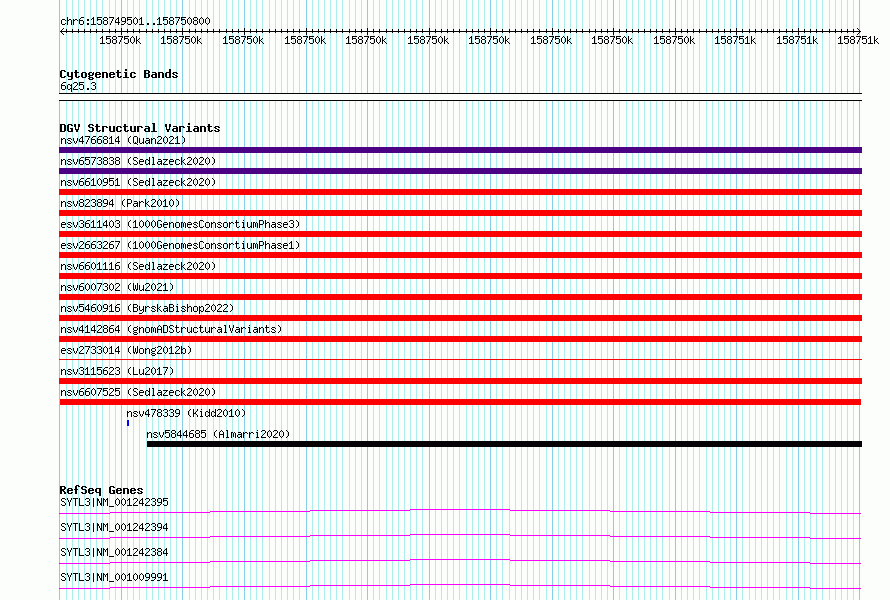This screenshot has height=600, width=890.
Task: Open esv3611403 (1000GenomesConsortiumPhase3) label
Action: pyautogui.click(x=180, y=224)
